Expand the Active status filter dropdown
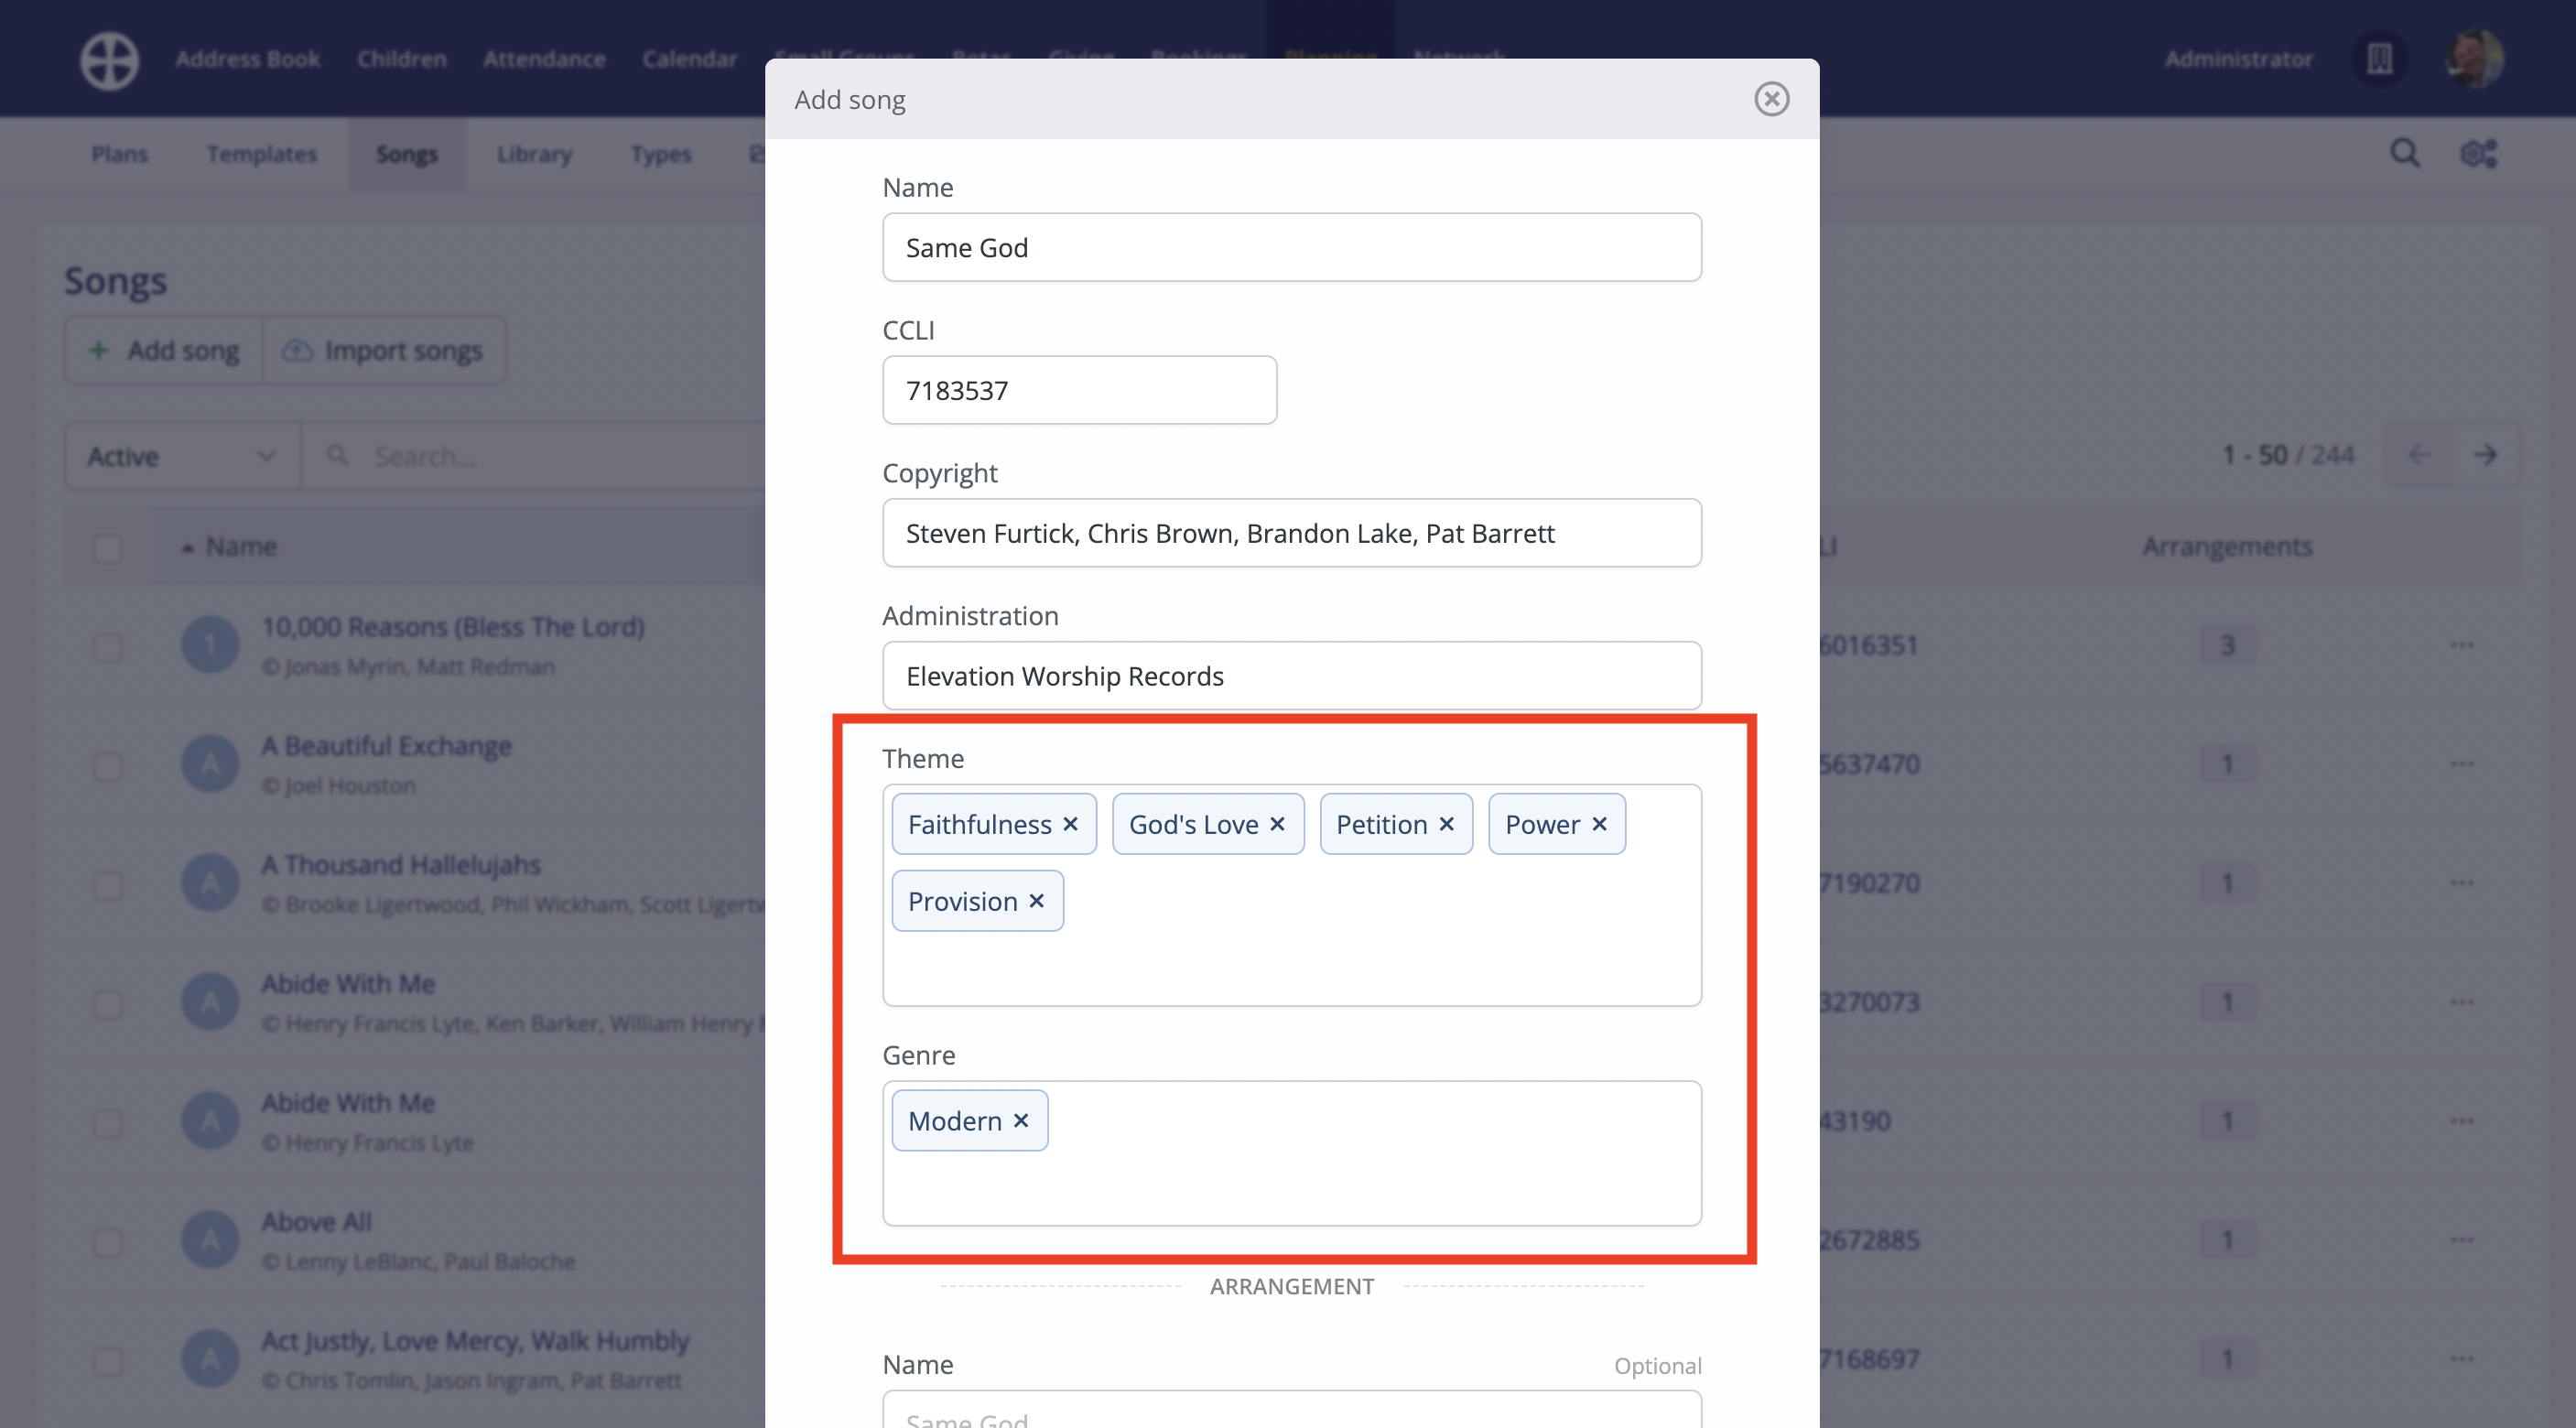 coord(182,456)
